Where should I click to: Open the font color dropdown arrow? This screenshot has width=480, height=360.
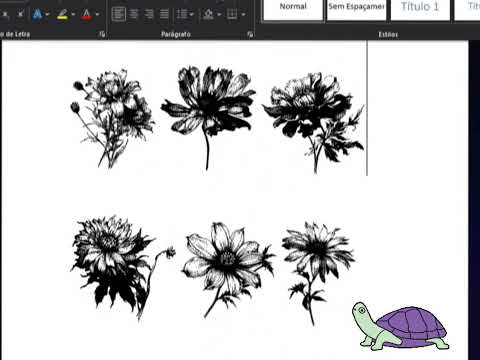tap(97, 14)
